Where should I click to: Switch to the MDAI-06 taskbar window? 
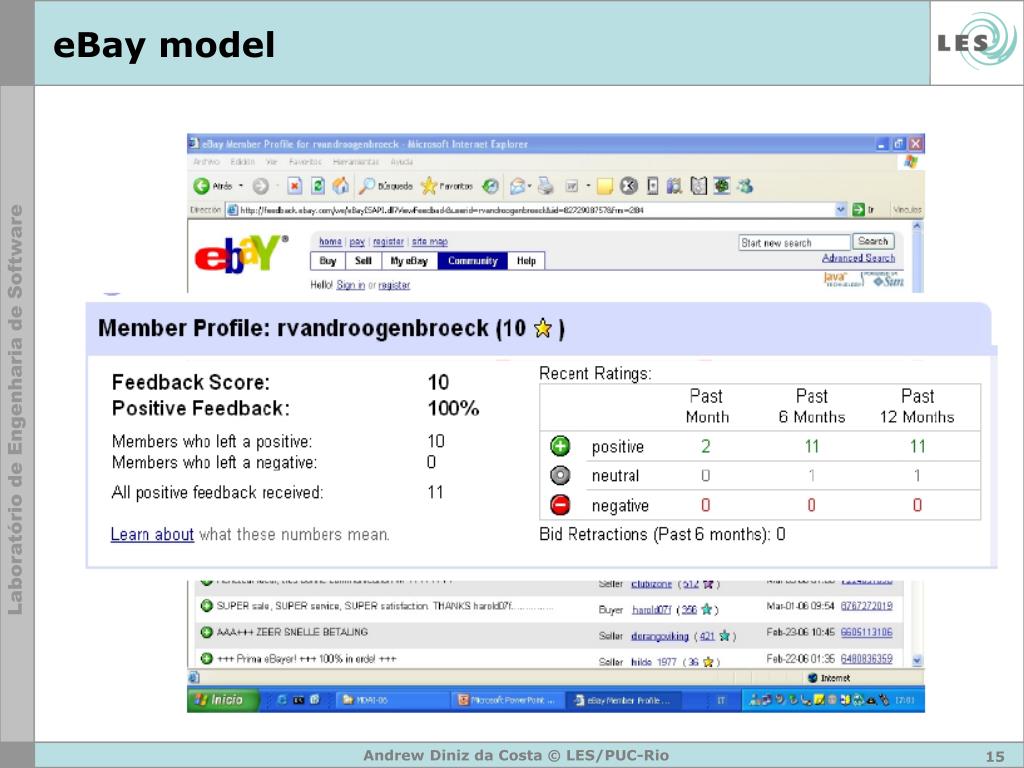tap(391, 700)
